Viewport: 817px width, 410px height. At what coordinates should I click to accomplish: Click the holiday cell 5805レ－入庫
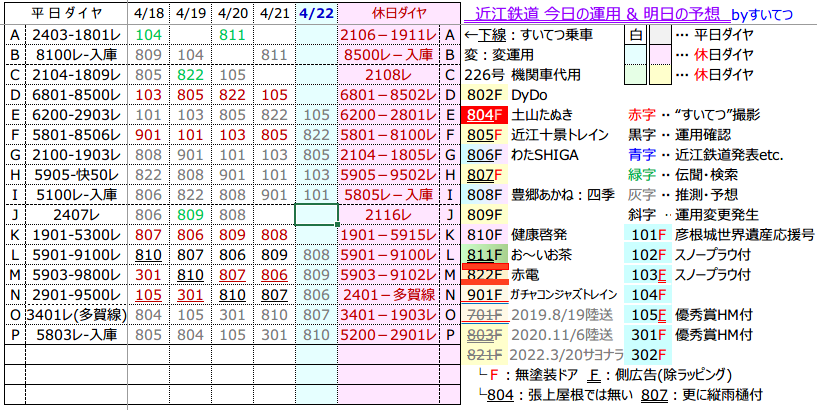(389, 195)
